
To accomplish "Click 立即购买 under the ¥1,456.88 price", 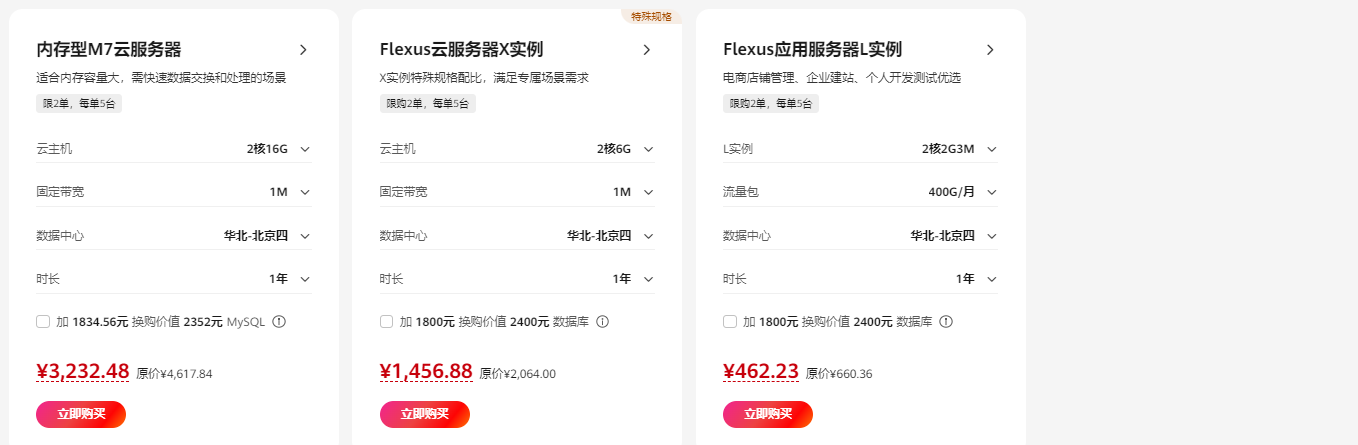I will [424, 414].
